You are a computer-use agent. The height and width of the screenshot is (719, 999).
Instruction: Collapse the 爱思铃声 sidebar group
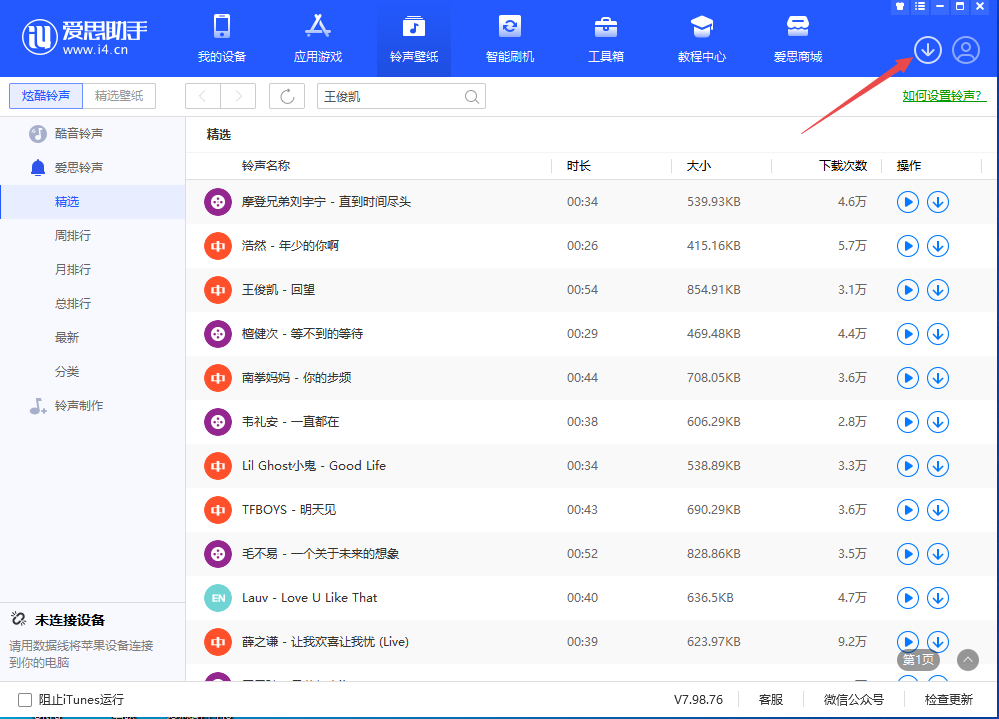[x=78, y=168]
